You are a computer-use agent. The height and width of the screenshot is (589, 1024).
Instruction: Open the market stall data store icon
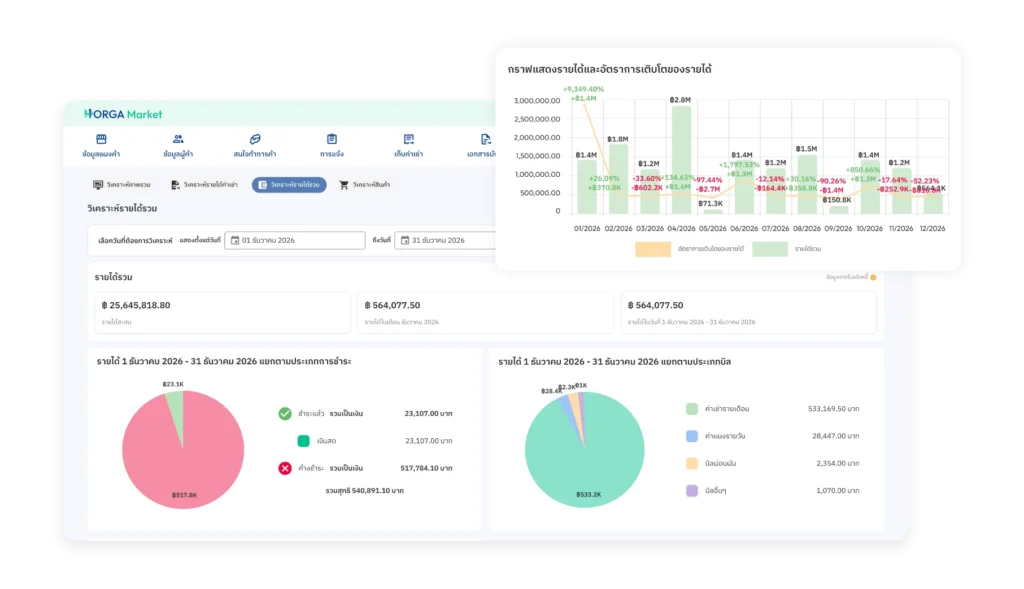click(x=101, y=139)
